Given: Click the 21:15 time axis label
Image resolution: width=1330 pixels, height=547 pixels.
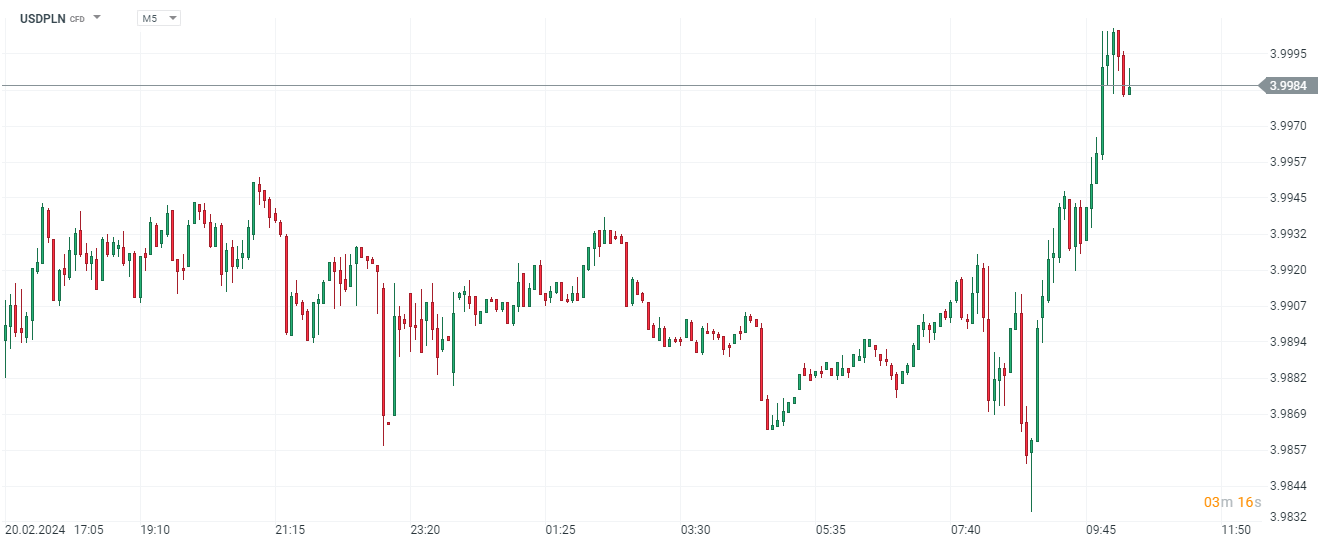Looking at the screenshot, I should pos(290,529).
